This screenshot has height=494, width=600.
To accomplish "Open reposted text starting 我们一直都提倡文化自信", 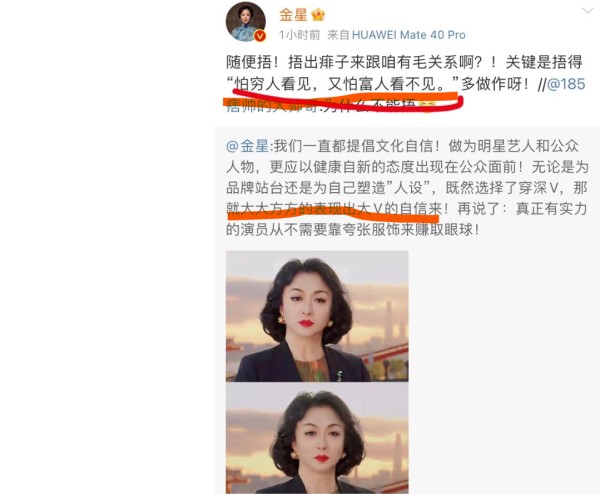I will pyautogui.click(x=407, y=188).
